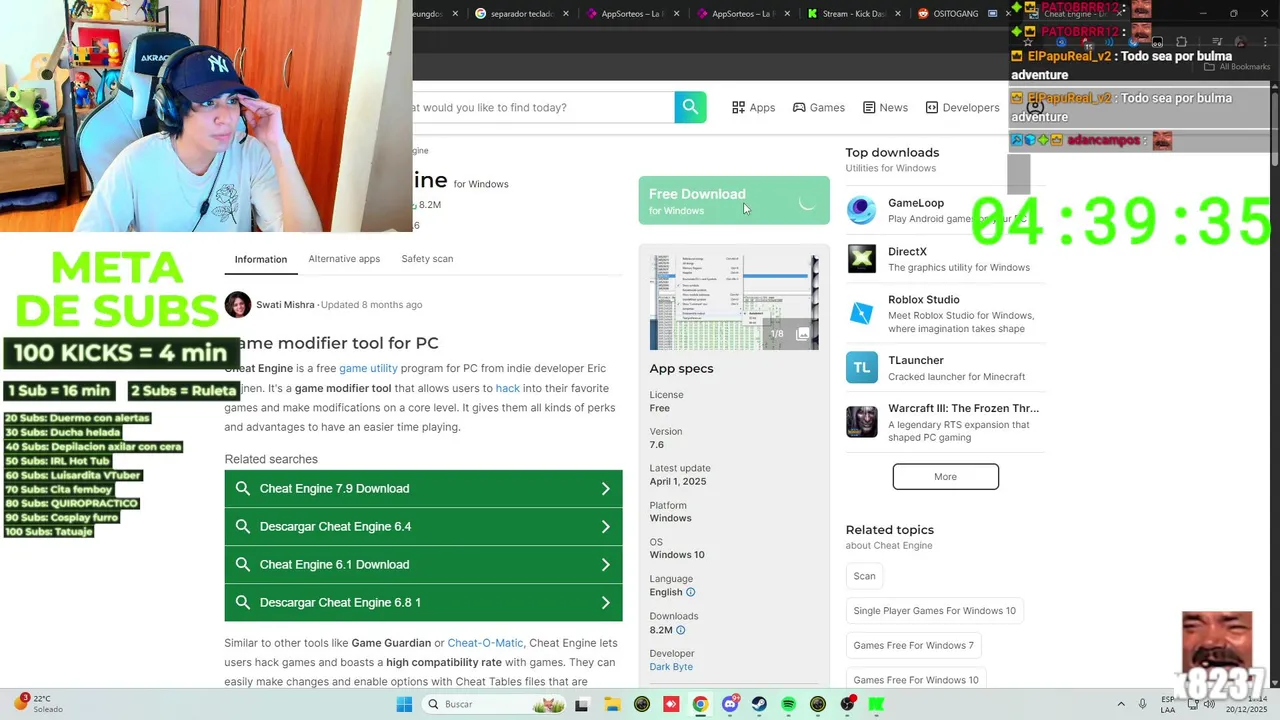Switch to the Alternative apps tab
The height and width of the screenshot is (720, 1280).
(344, 259)
